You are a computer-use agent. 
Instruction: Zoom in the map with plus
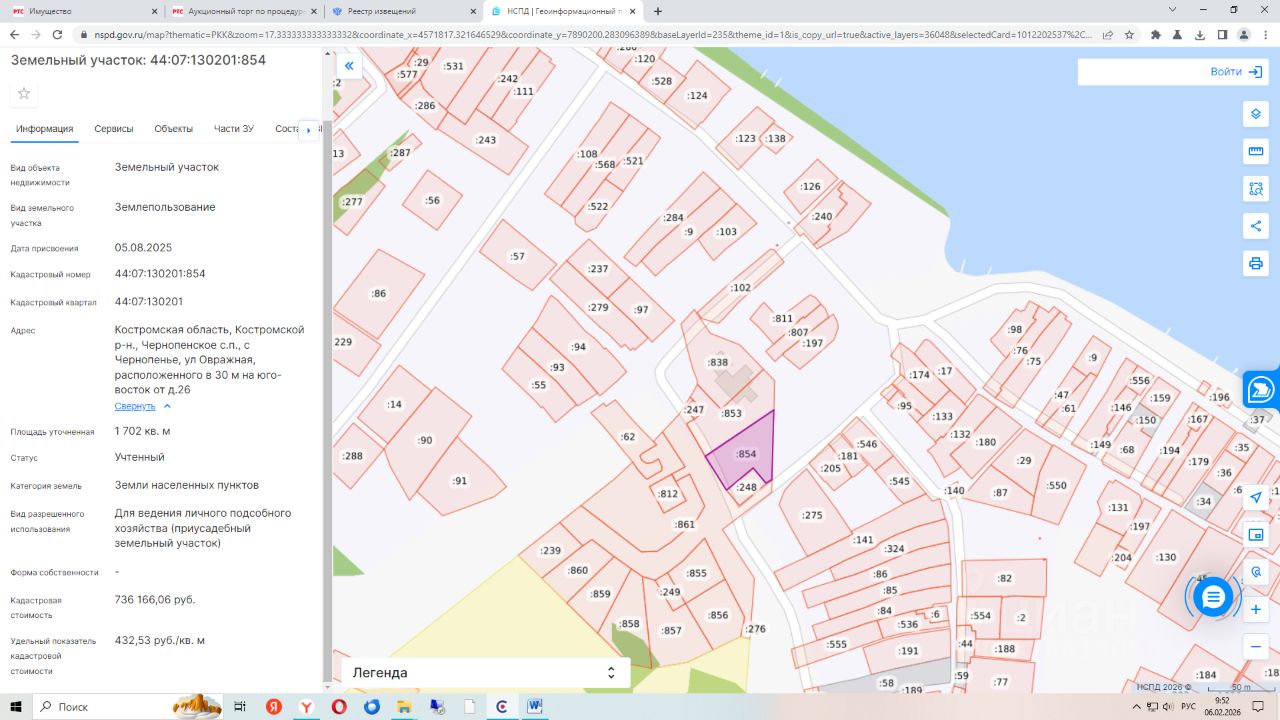click(1256, 609)
